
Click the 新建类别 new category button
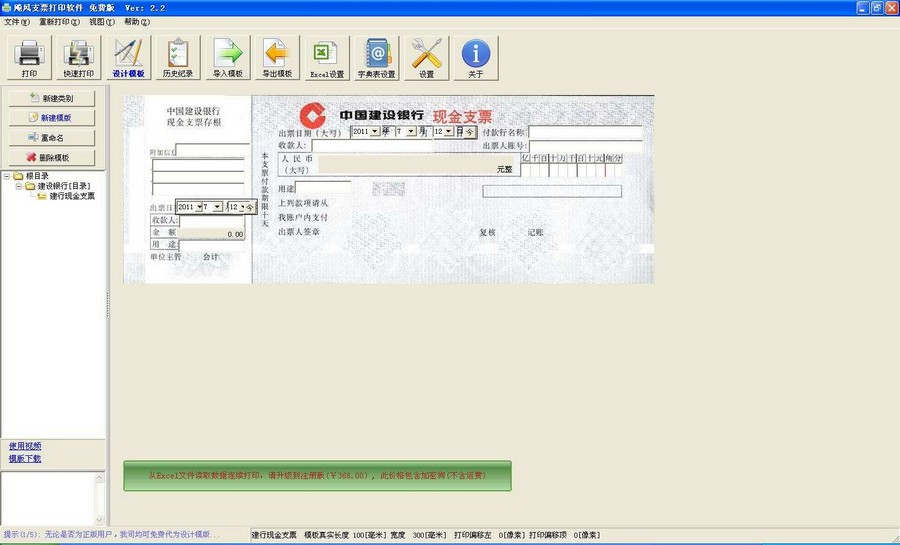pyautogui.click(x=52, y=98)
